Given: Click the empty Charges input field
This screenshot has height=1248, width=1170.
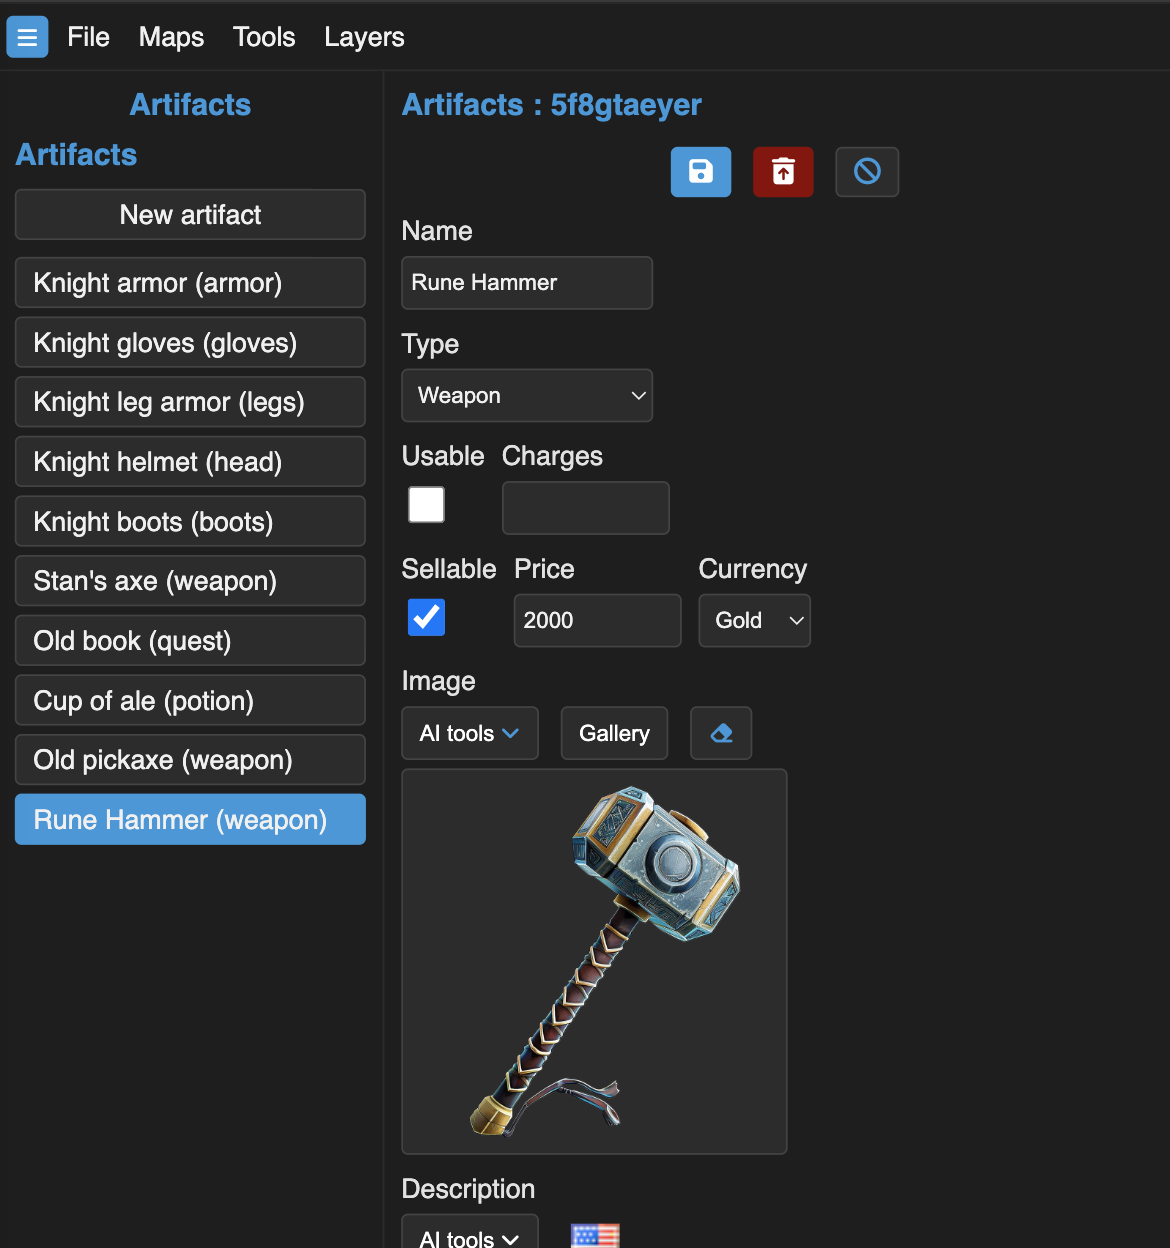Looking at the screenshot, I should pyautogui.click(x=586, y=508).
